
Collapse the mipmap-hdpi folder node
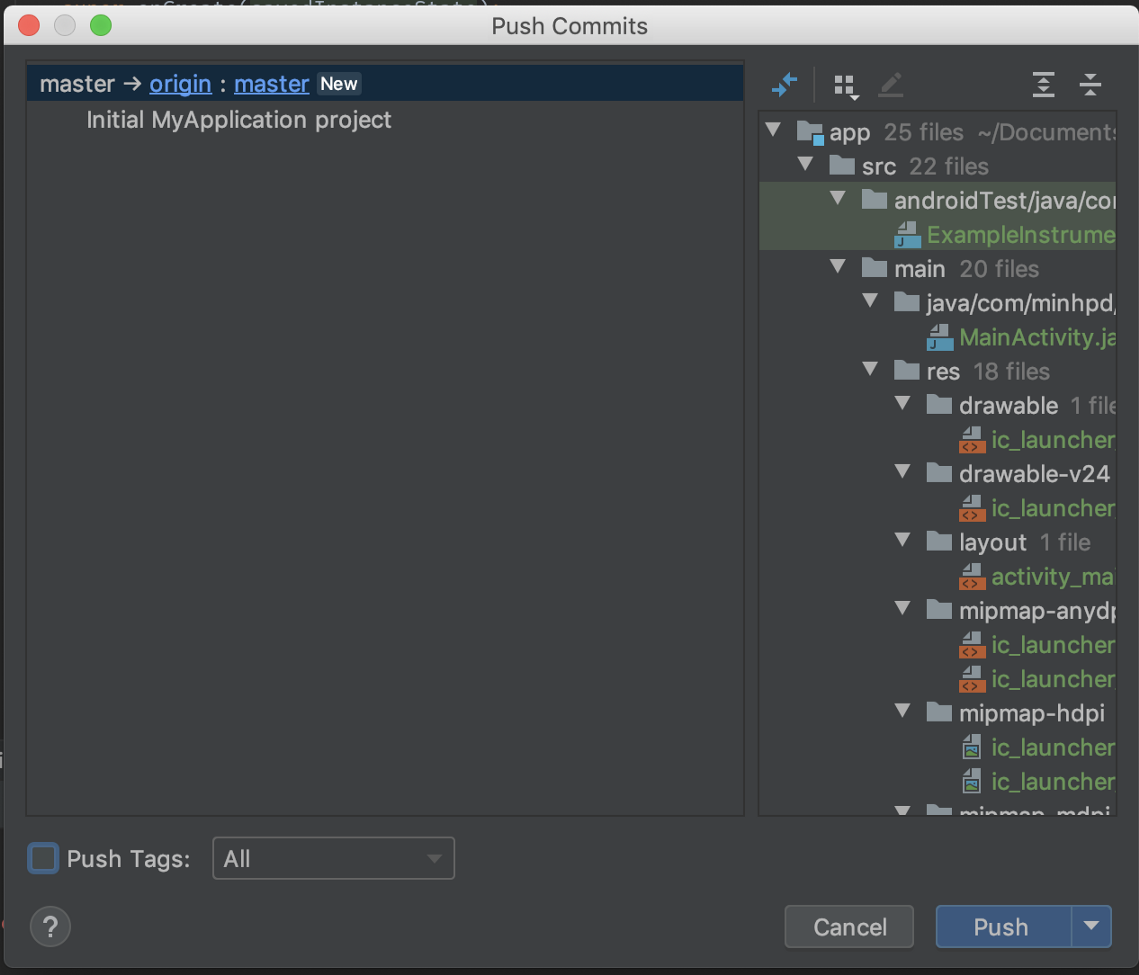902,712
